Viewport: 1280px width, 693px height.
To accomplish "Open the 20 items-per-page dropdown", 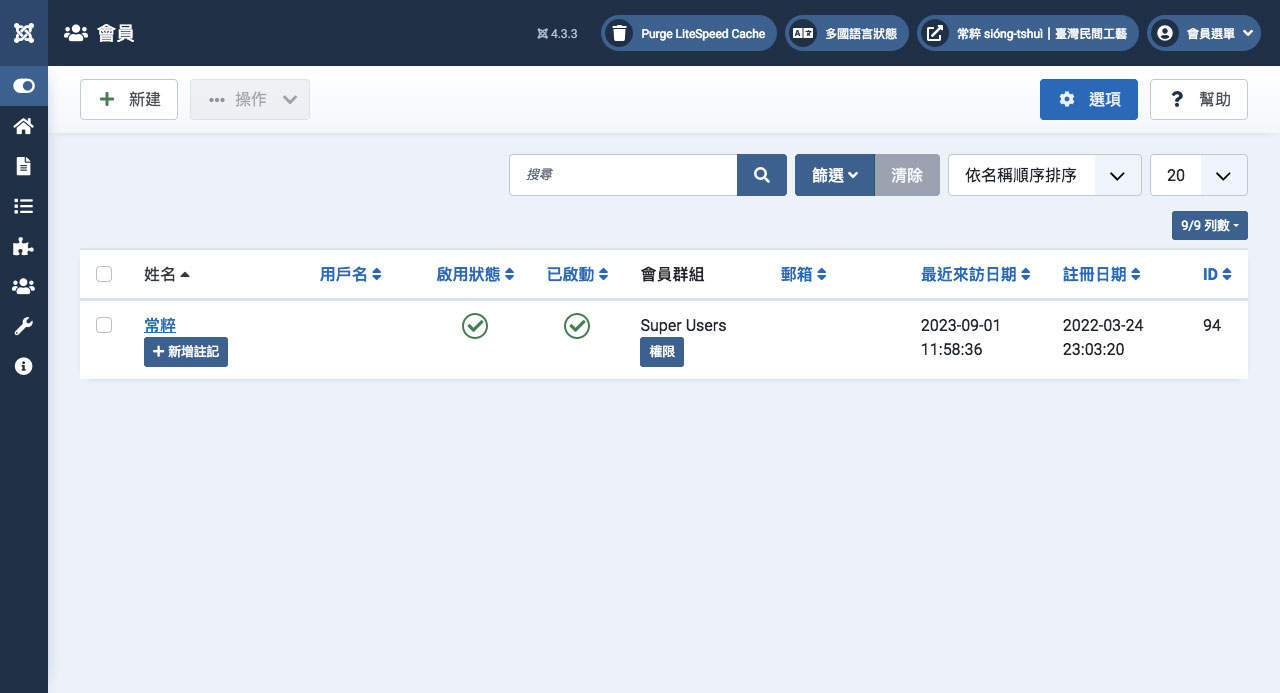I will (1198, 175).
